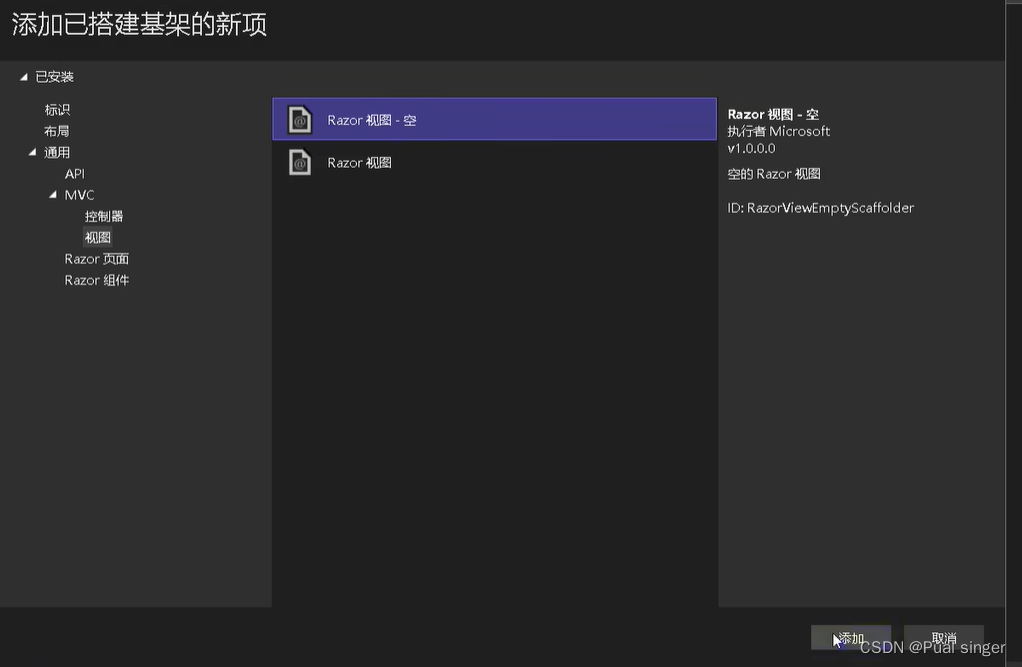Image resolution: width=1022 pixels, height=667 pixels.
Task: Collapse the MVC node arrow
Action: point(53,194)
